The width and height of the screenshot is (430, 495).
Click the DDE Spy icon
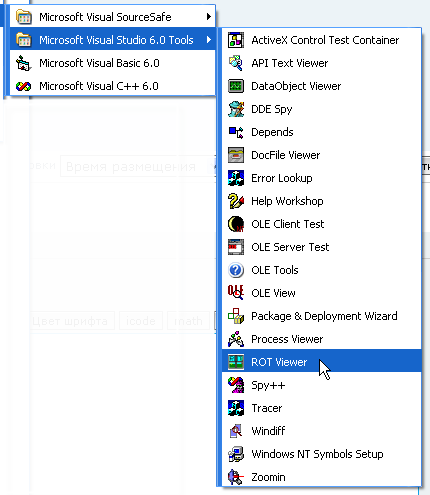coord(236,109)
